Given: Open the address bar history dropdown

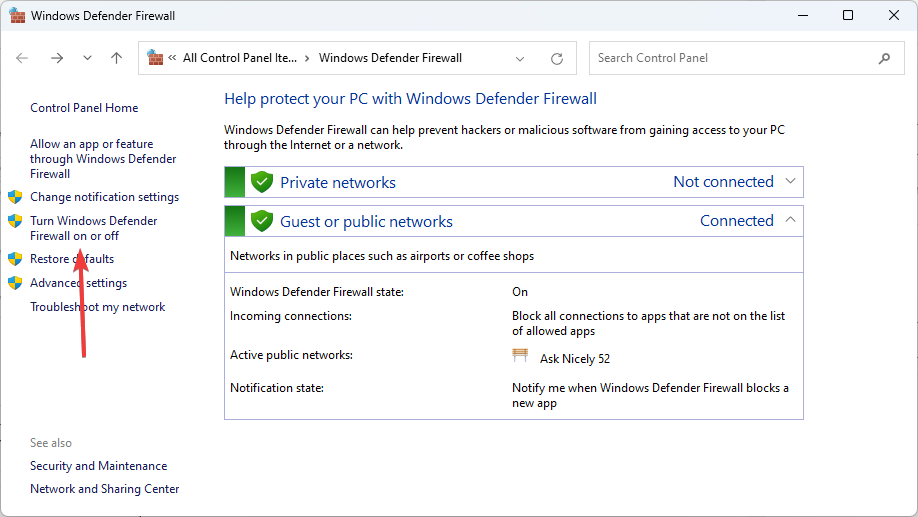Looking at the screenshot, I should pyautogui.click(x=520, y=59).
